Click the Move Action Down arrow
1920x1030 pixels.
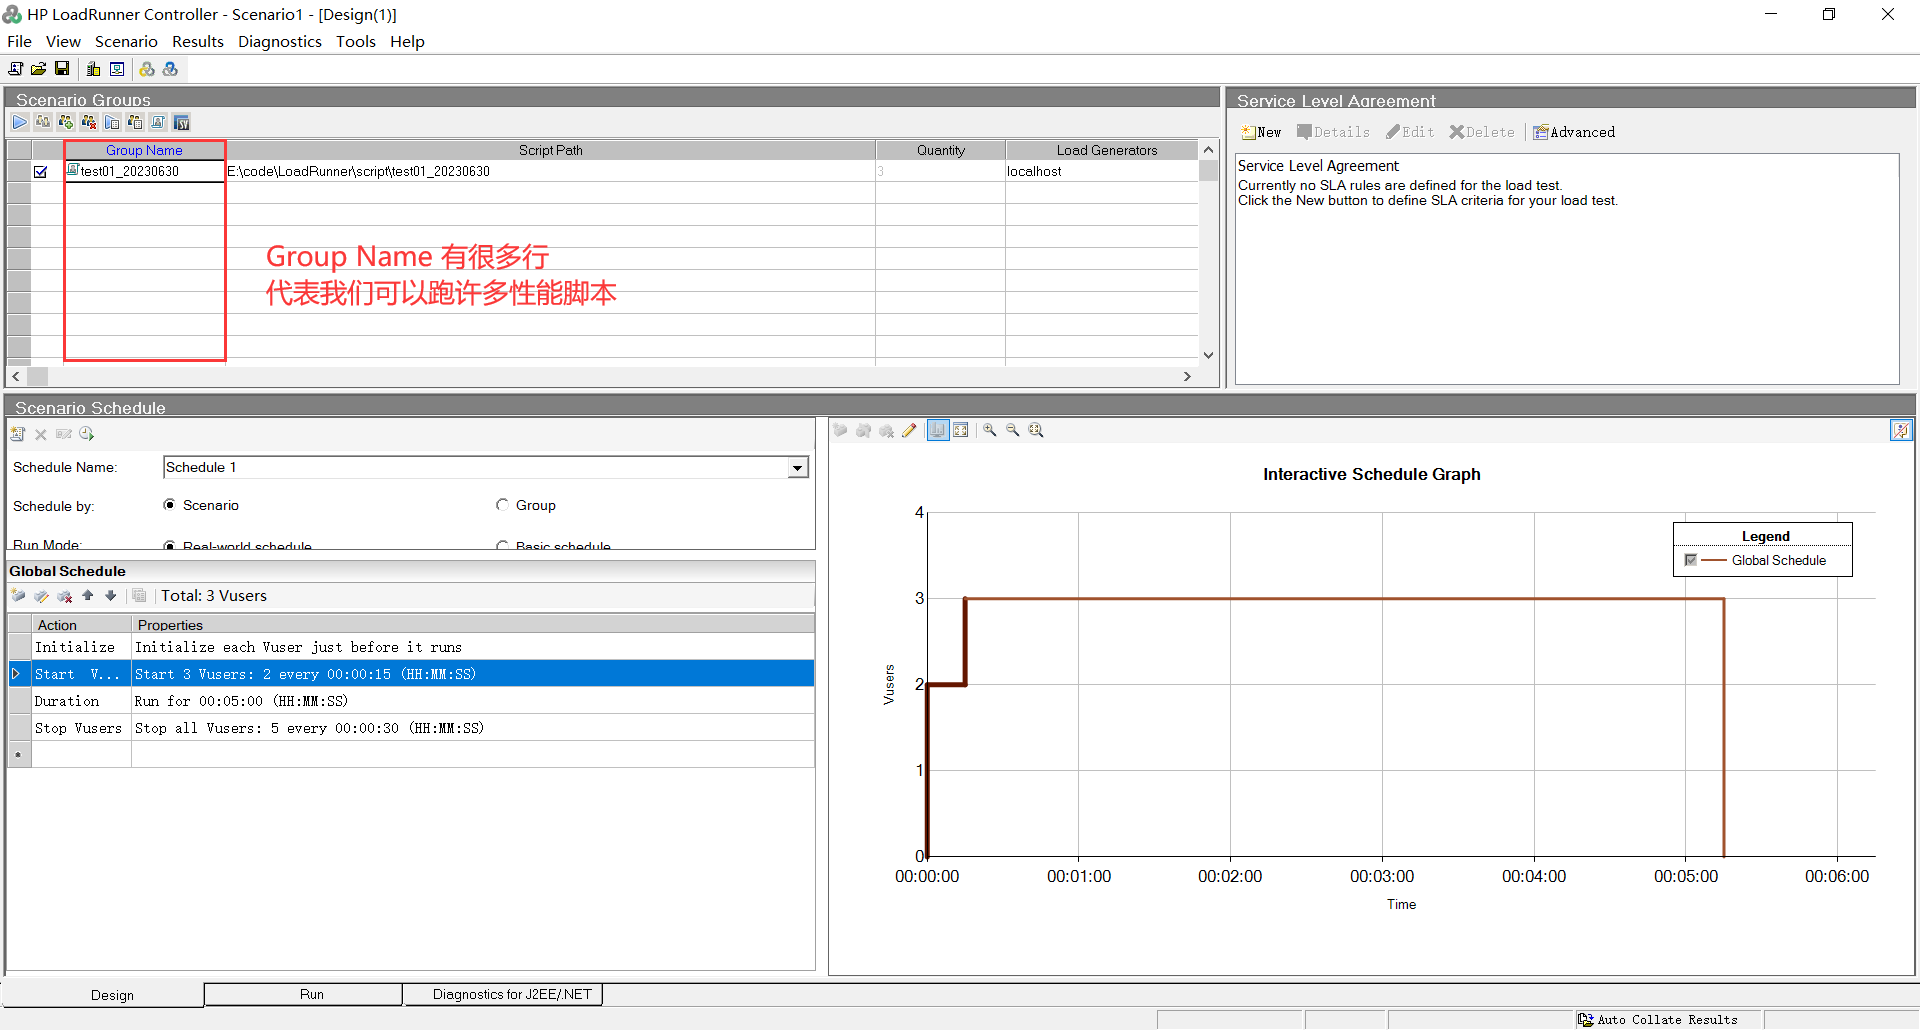pos(111,596)
